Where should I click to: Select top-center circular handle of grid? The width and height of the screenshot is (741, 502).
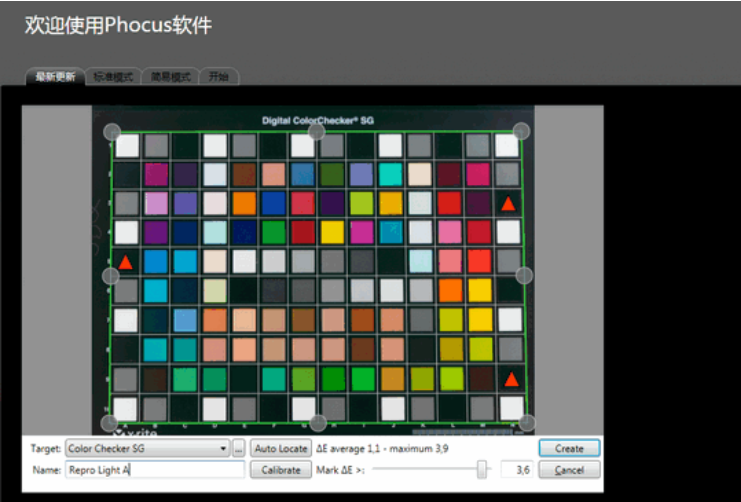click(x=316, y=131)
